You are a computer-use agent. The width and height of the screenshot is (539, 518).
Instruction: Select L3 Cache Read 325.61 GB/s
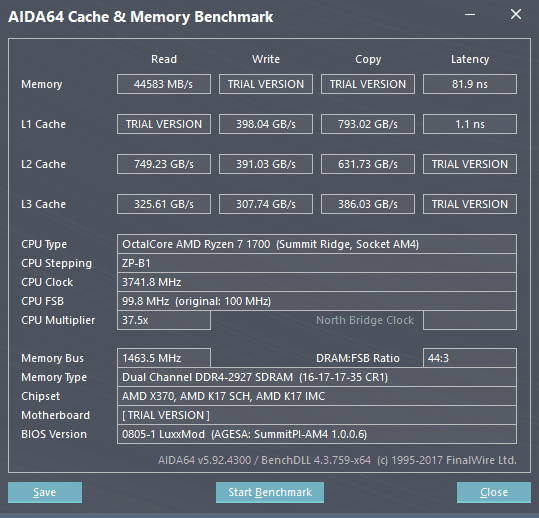click(164, 204)
